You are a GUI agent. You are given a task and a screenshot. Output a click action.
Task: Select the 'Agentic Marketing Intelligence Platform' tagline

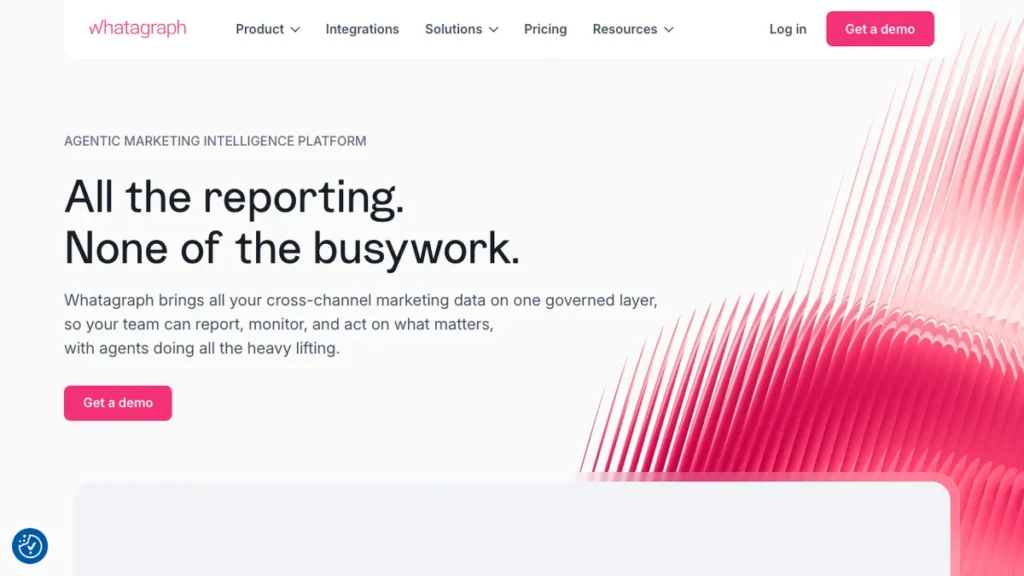[215, 141]
